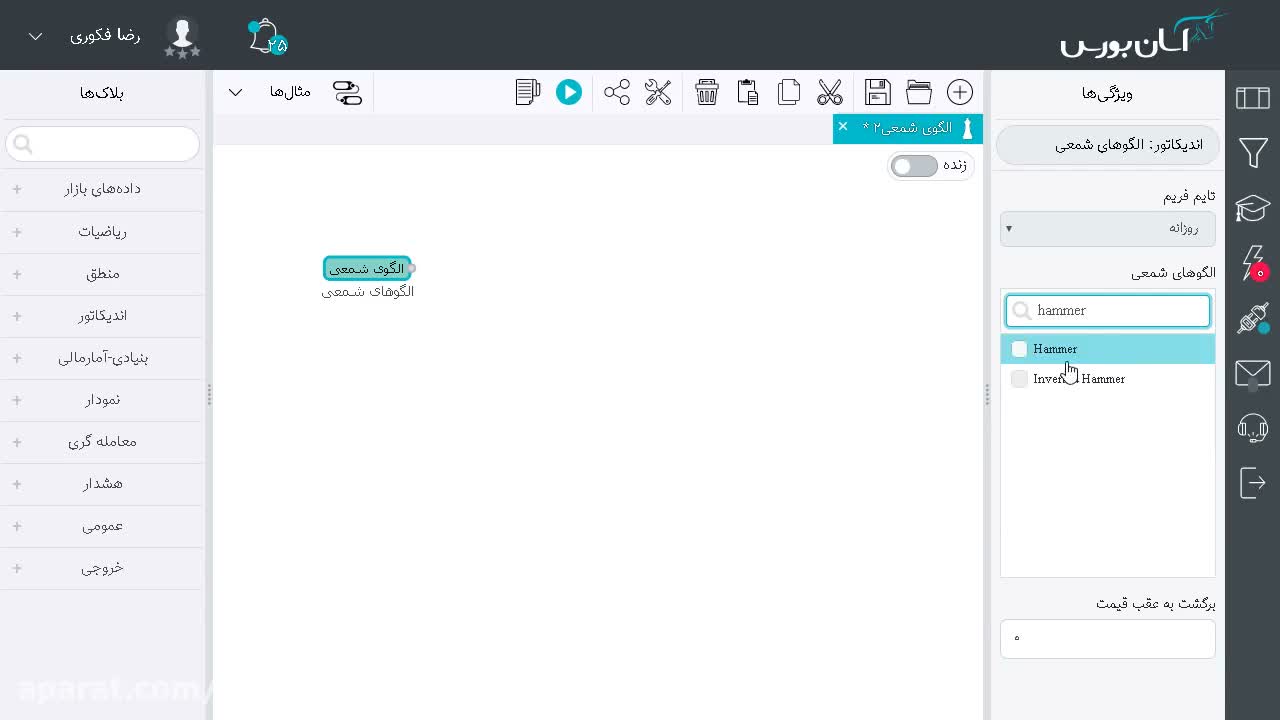Open the folder icon in the toolbar
Viewport: 1280px width, 720px height.
(919, 92)
